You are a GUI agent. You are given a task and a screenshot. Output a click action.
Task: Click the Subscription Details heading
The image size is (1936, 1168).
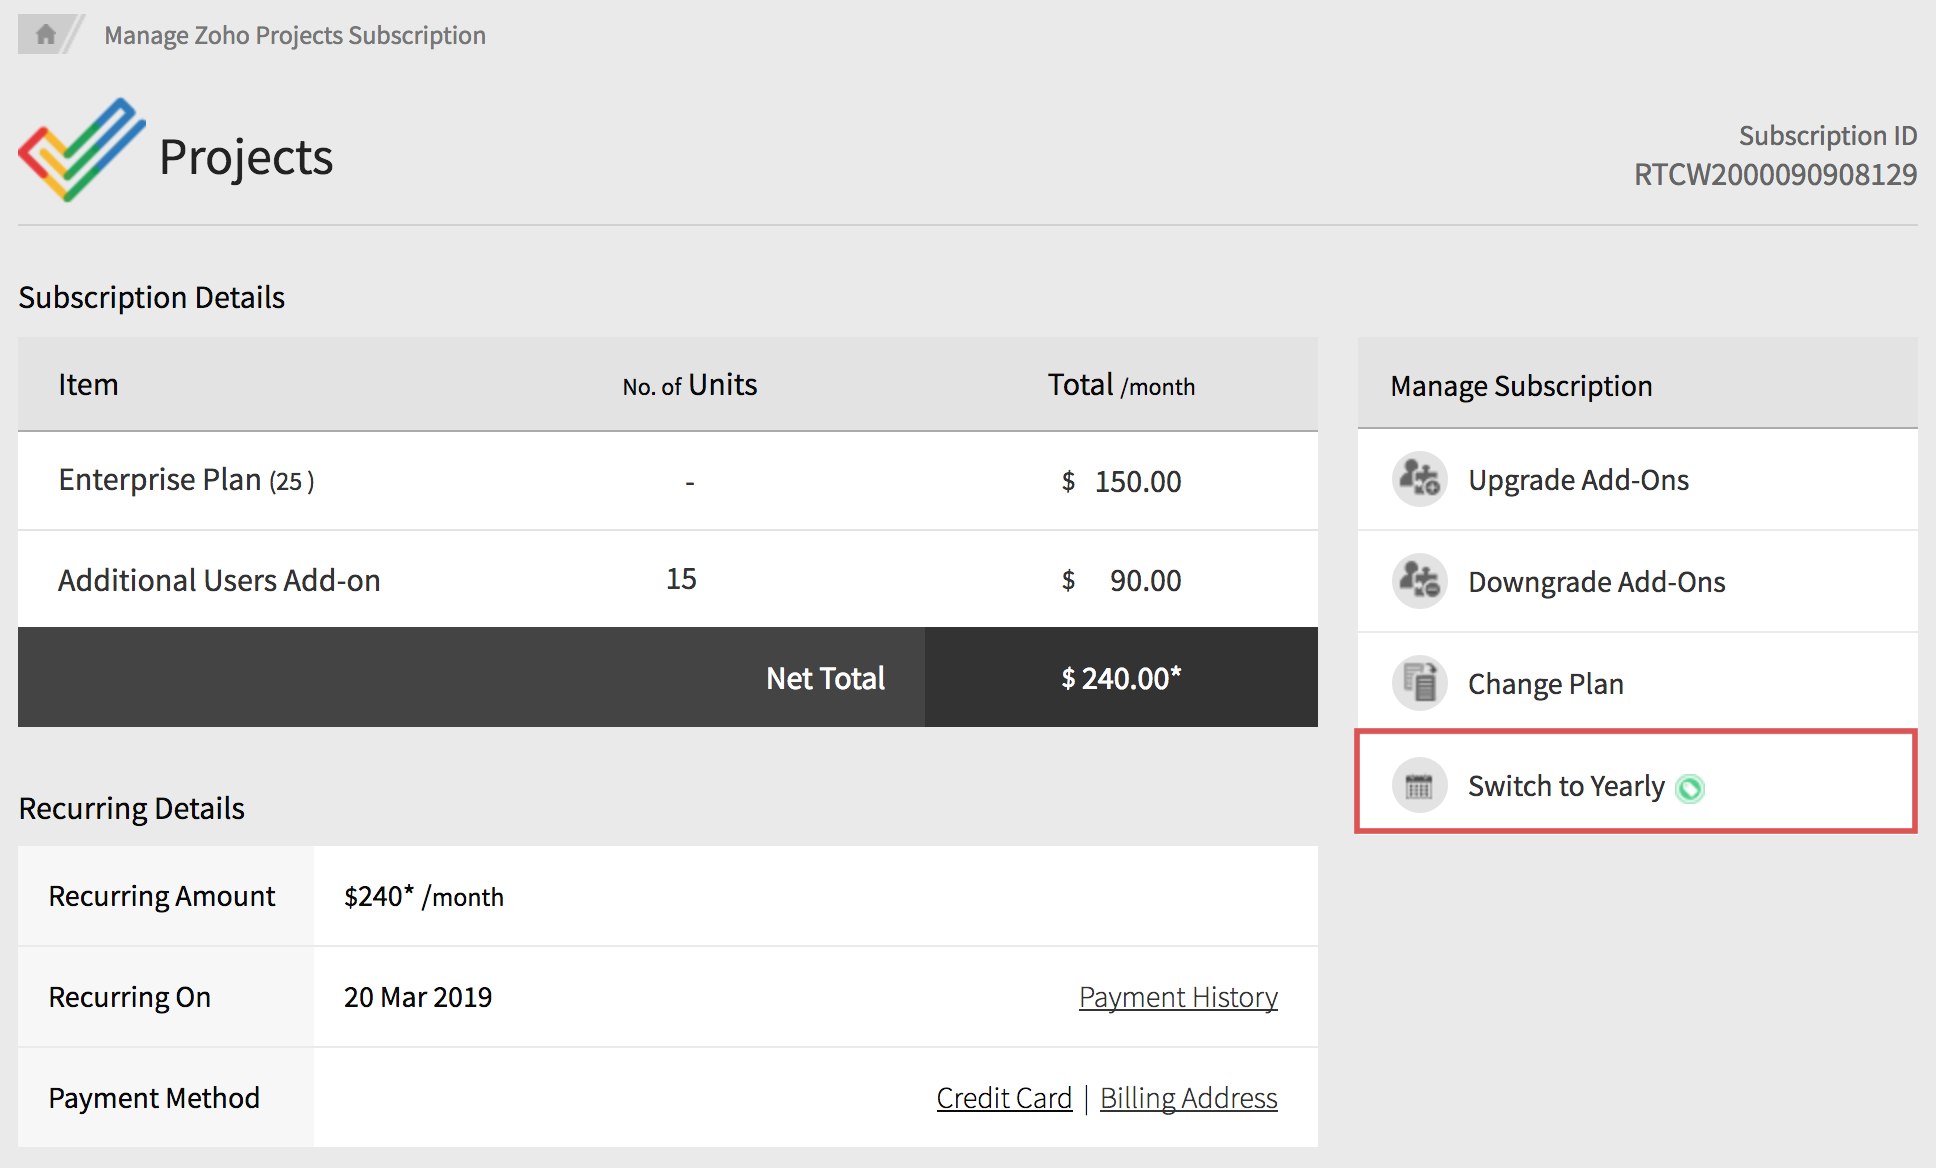point(152,298)
